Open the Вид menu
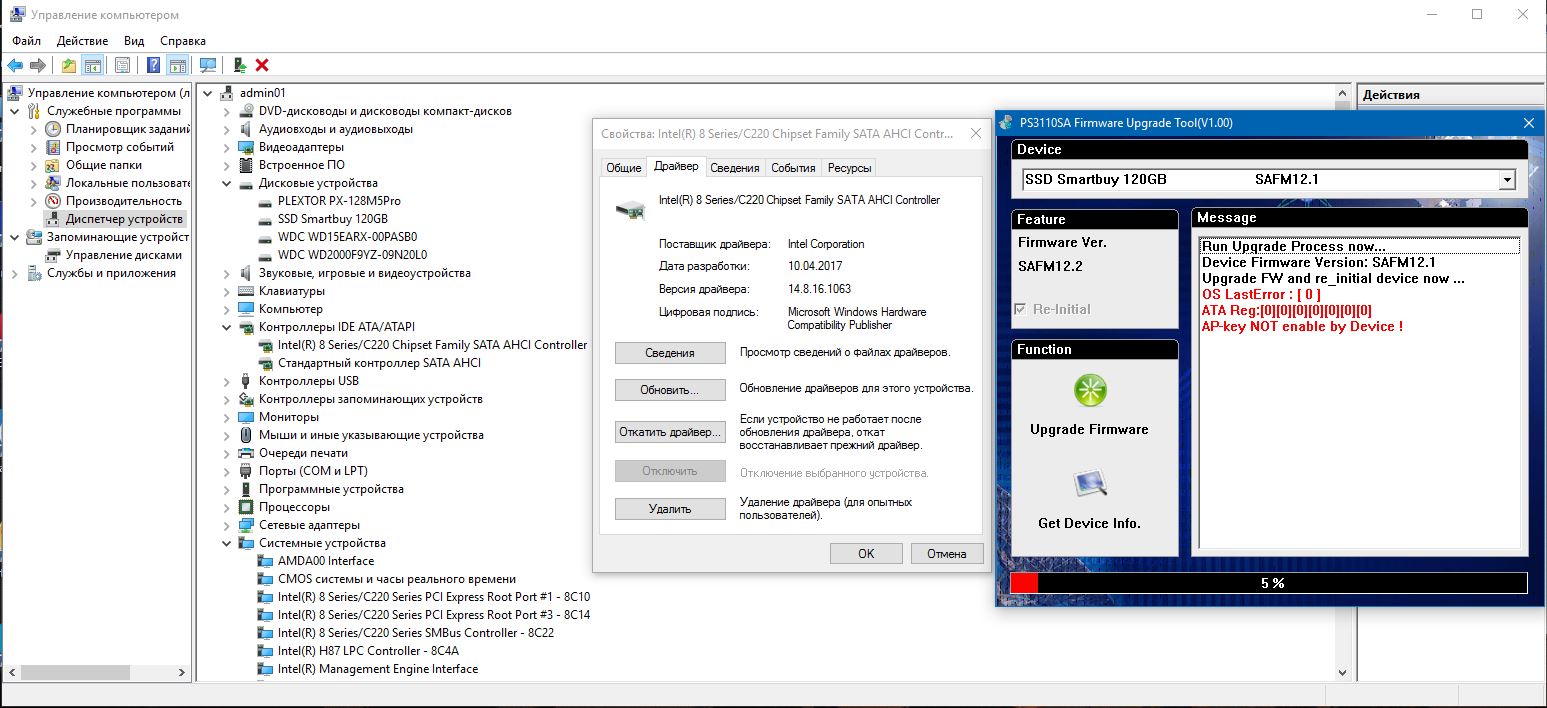The height and width of the screenshot is (708, 1547). click(x=134, y=41)
